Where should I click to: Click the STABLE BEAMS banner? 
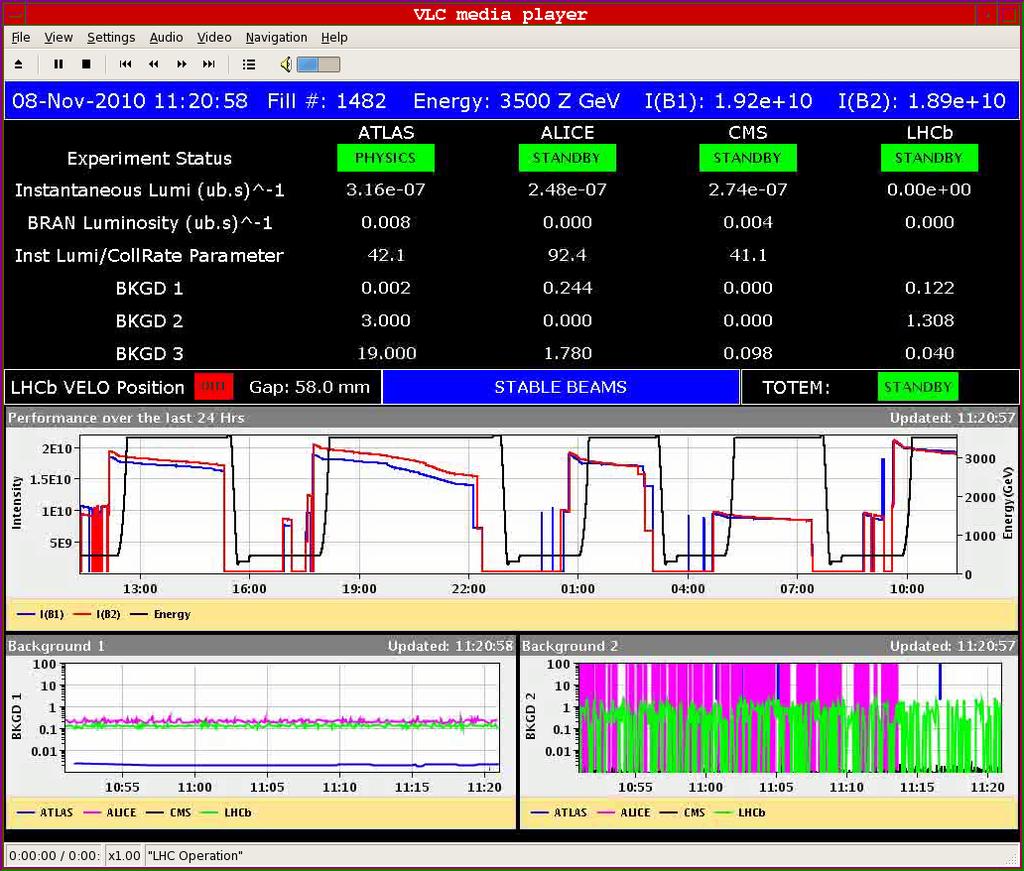coord(560,387)
